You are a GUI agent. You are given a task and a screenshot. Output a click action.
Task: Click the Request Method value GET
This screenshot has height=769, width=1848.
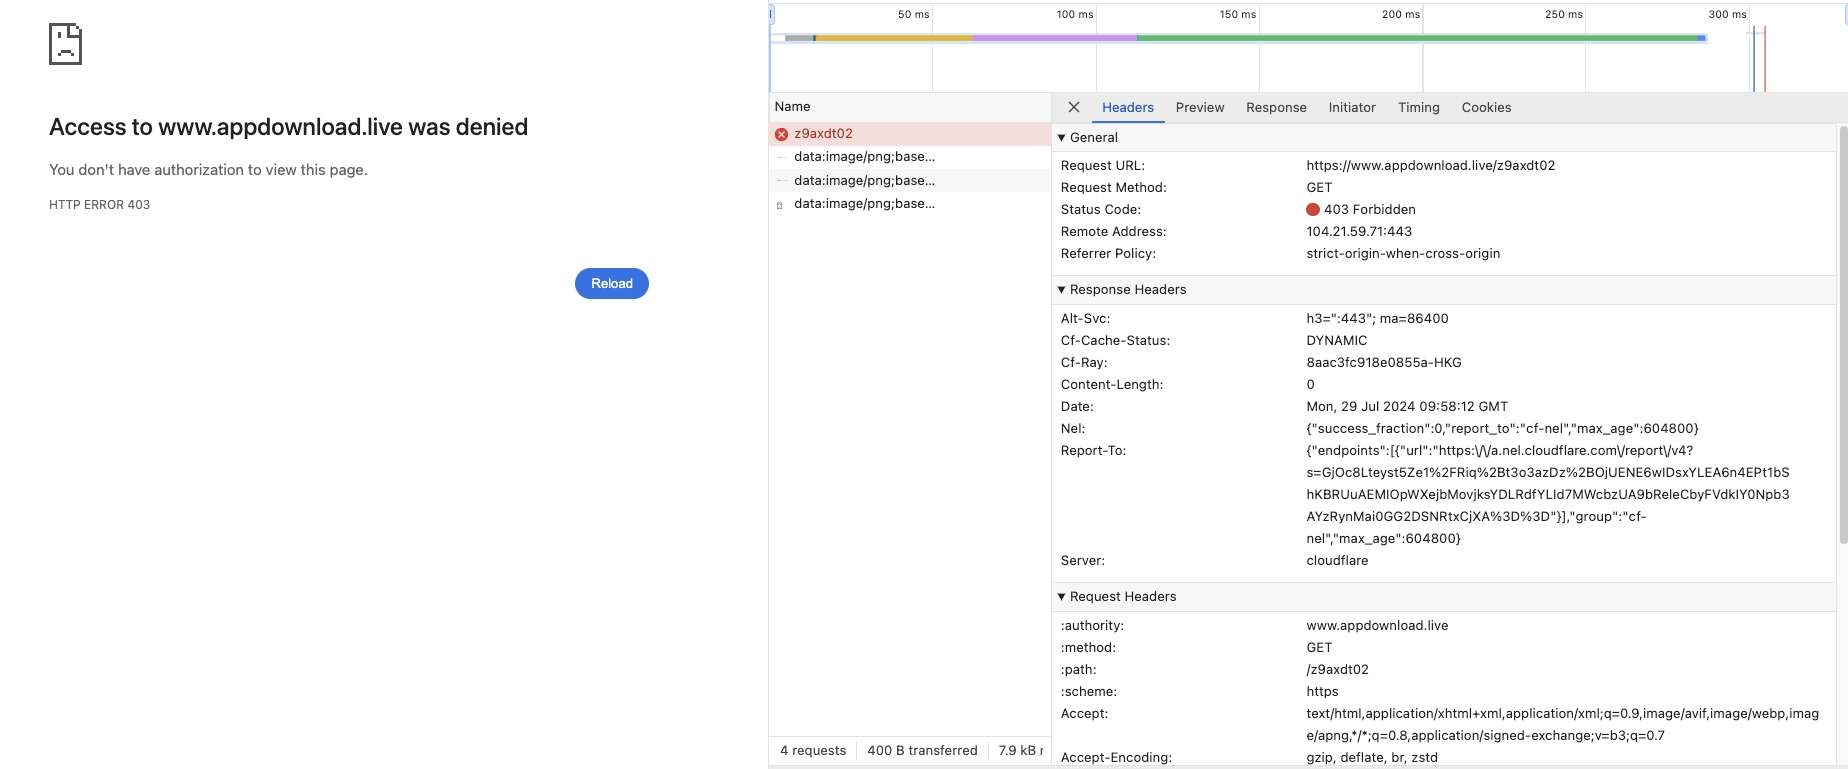(x=1319, y=188)
